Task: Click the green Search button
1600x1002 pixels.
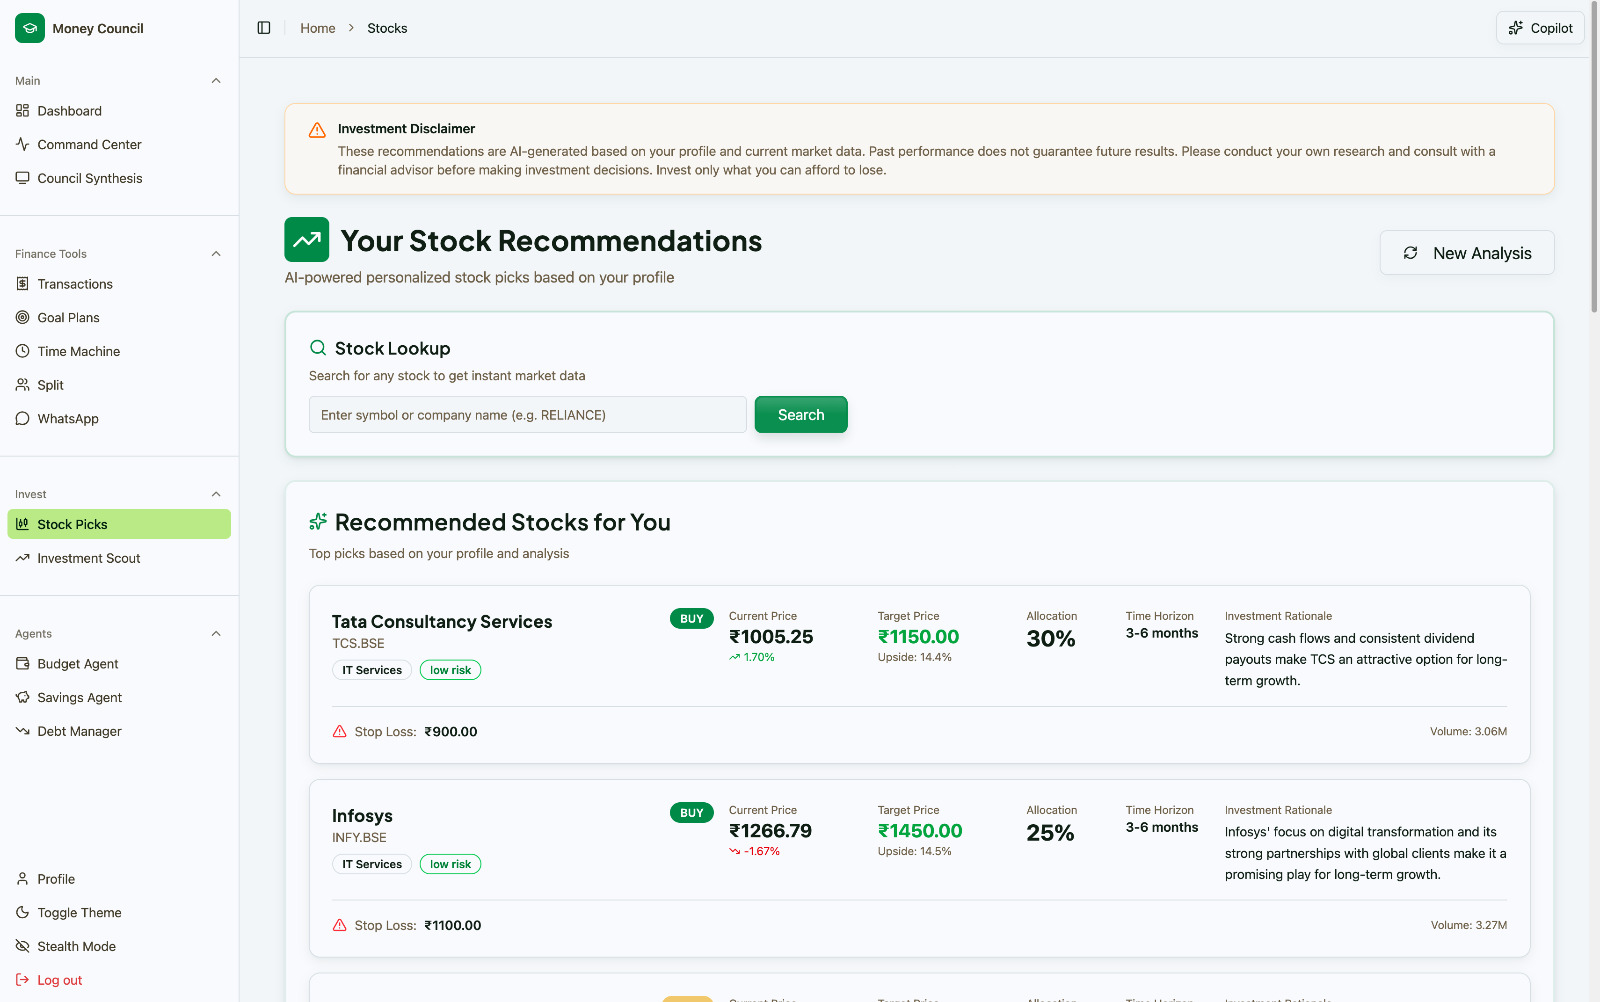Action: (801, 415)
